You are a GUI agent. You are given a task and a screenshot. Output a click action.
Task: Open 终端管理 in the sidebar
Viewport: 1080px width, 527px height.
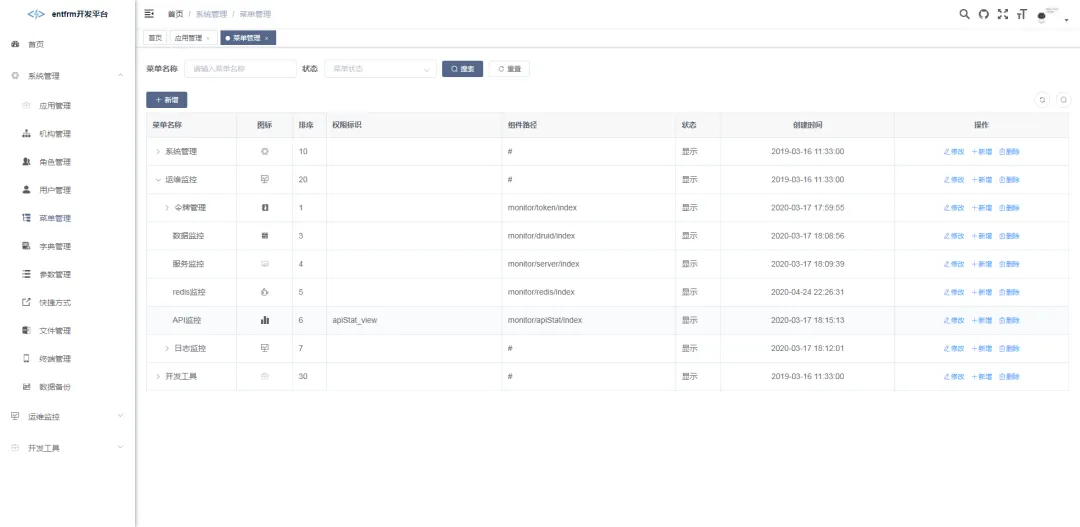point(67,359)
